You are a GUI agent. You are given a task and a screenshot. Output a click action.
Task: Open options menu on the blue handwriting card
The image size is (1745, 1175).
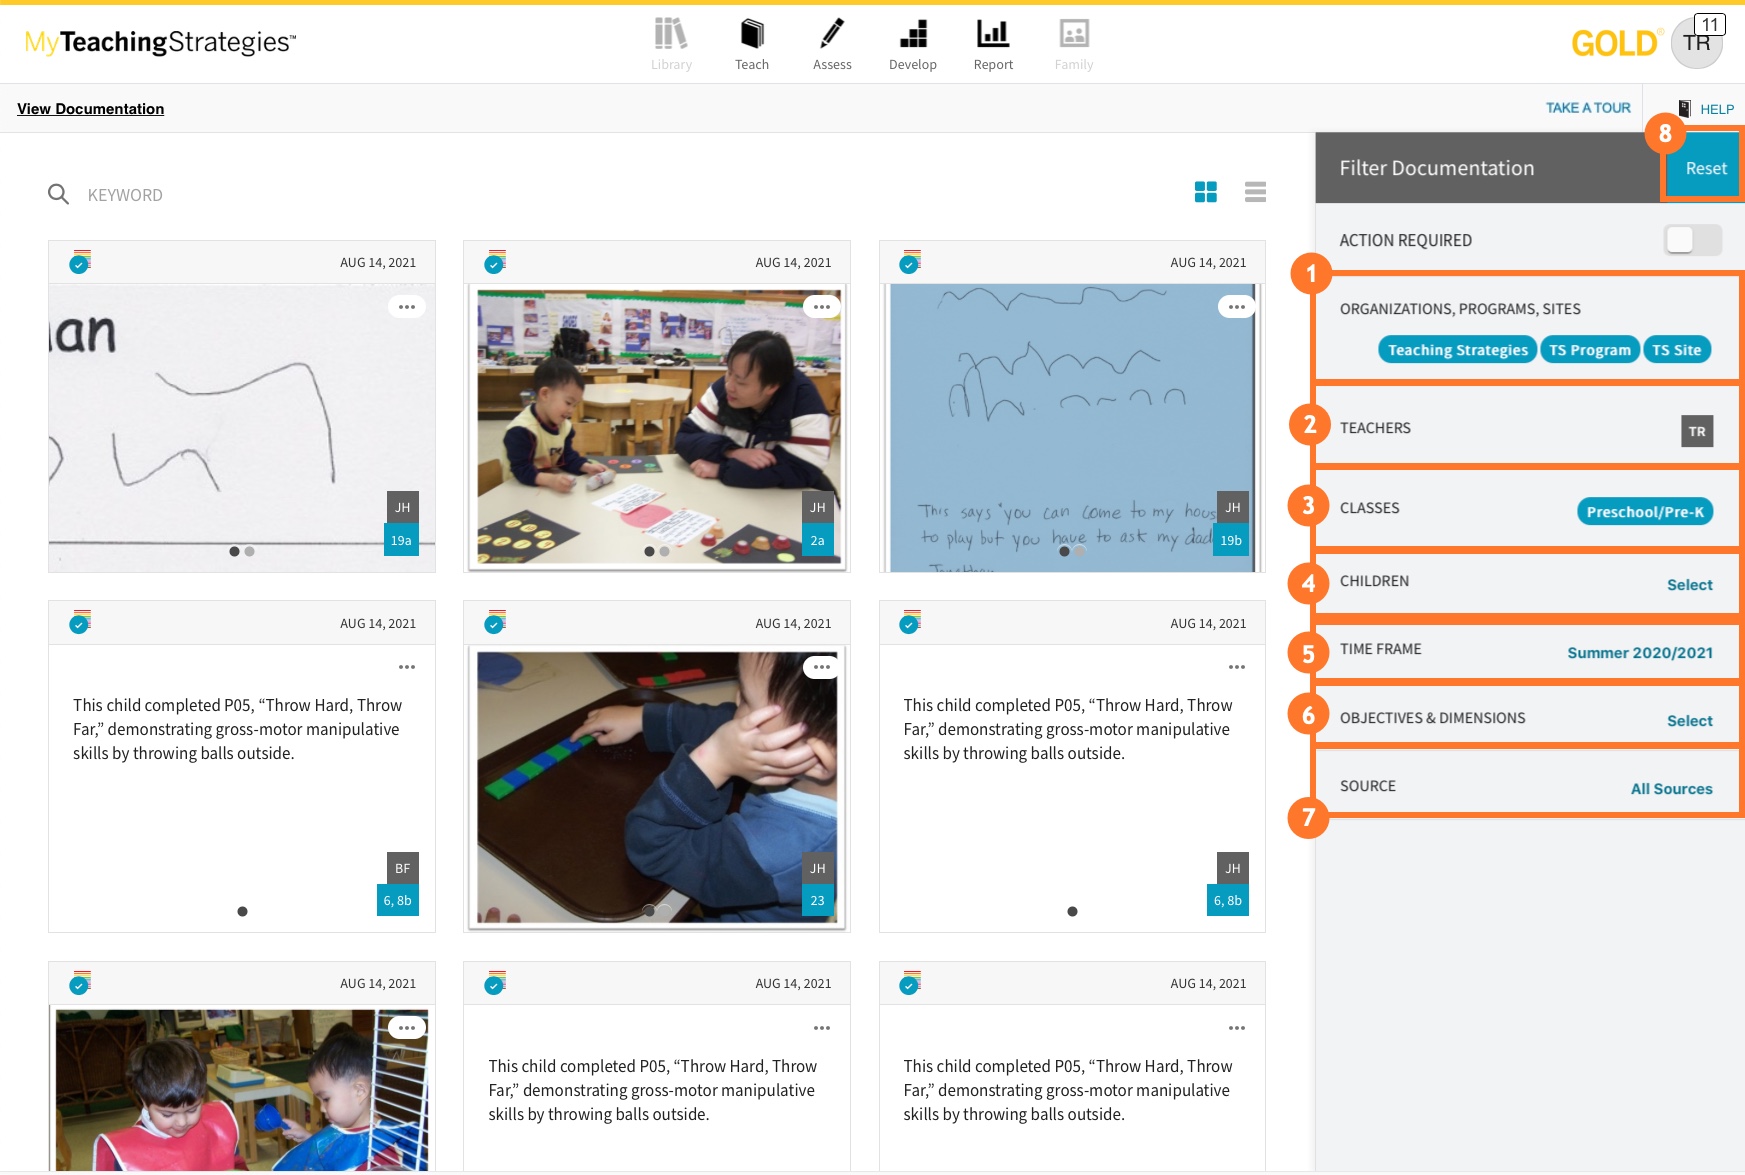[1236, 307]
